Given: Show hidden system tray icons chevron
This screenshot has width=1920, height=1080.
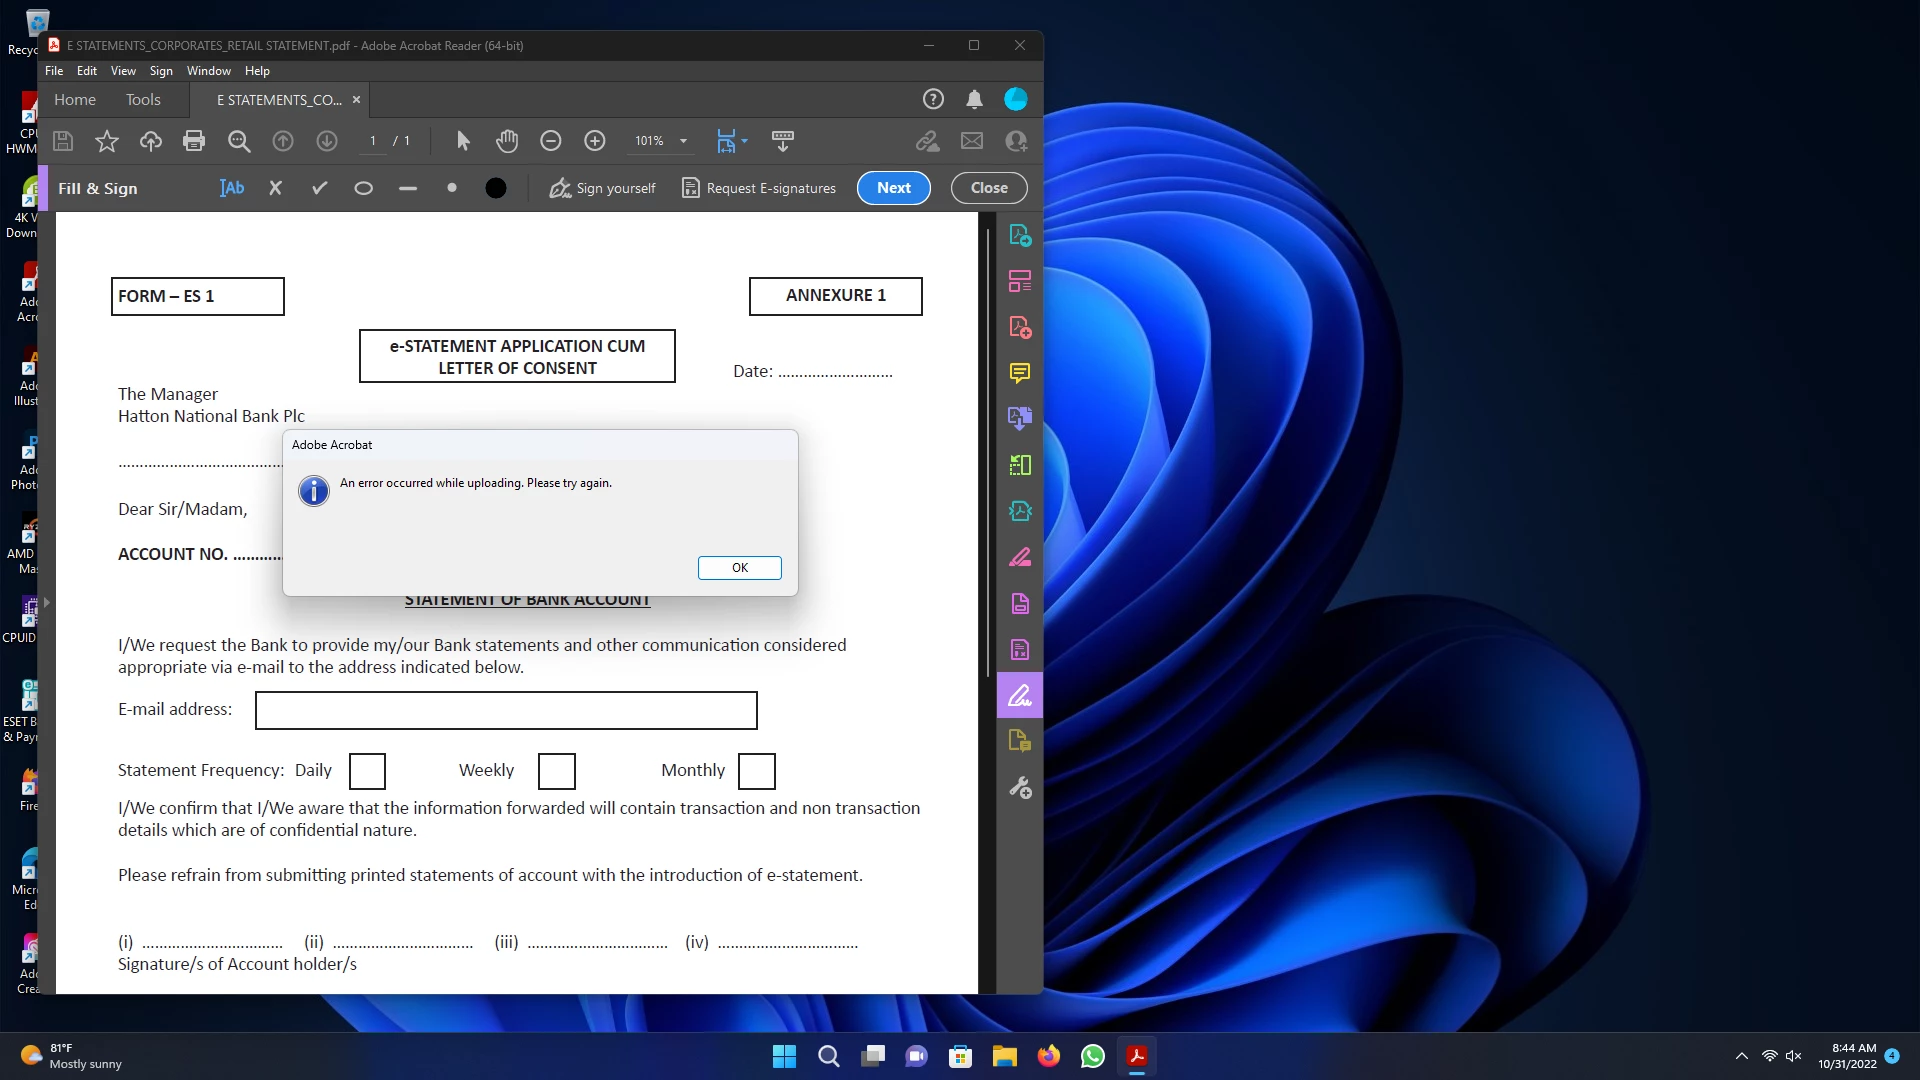Looking at the screenshot, I should pyautogui.click(x=1741, y=1056).
